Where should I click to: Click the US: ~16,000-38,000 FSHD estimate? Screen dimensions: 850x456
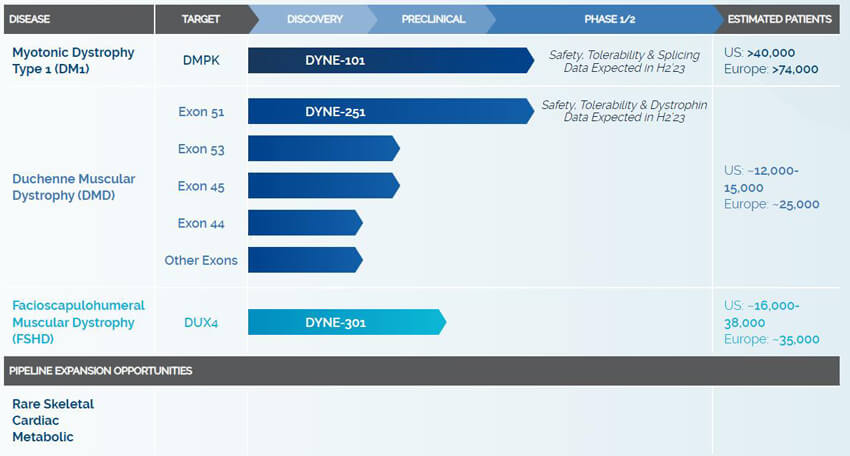[x=762, y=314]
